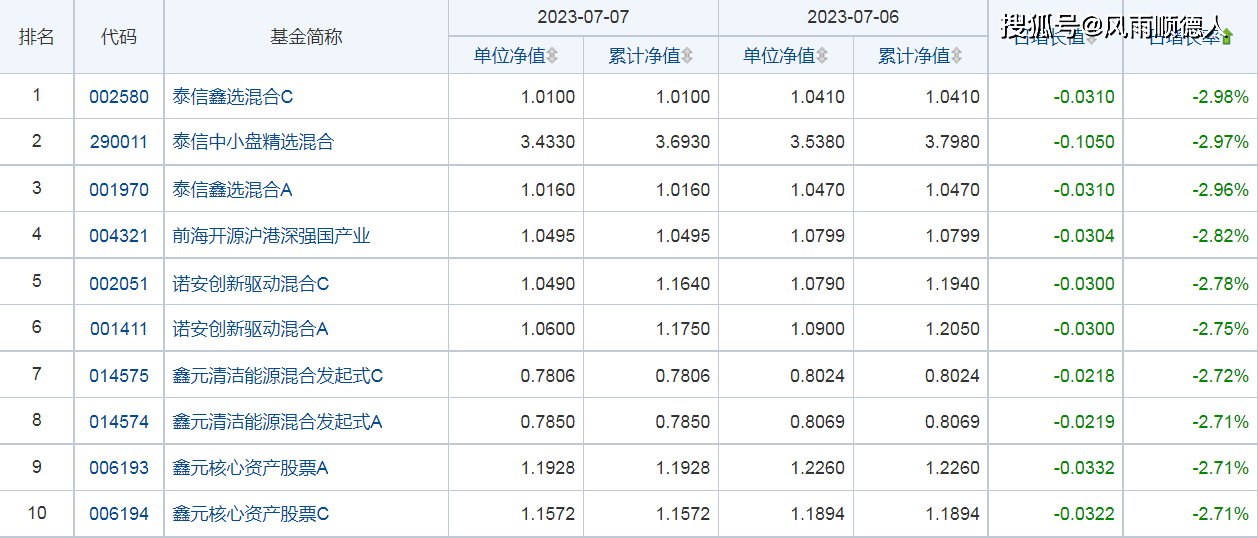1258x538 pixels.
Task: Open the 泰信鑫选混合A fund name link
Action: click(x=233, y=189)
